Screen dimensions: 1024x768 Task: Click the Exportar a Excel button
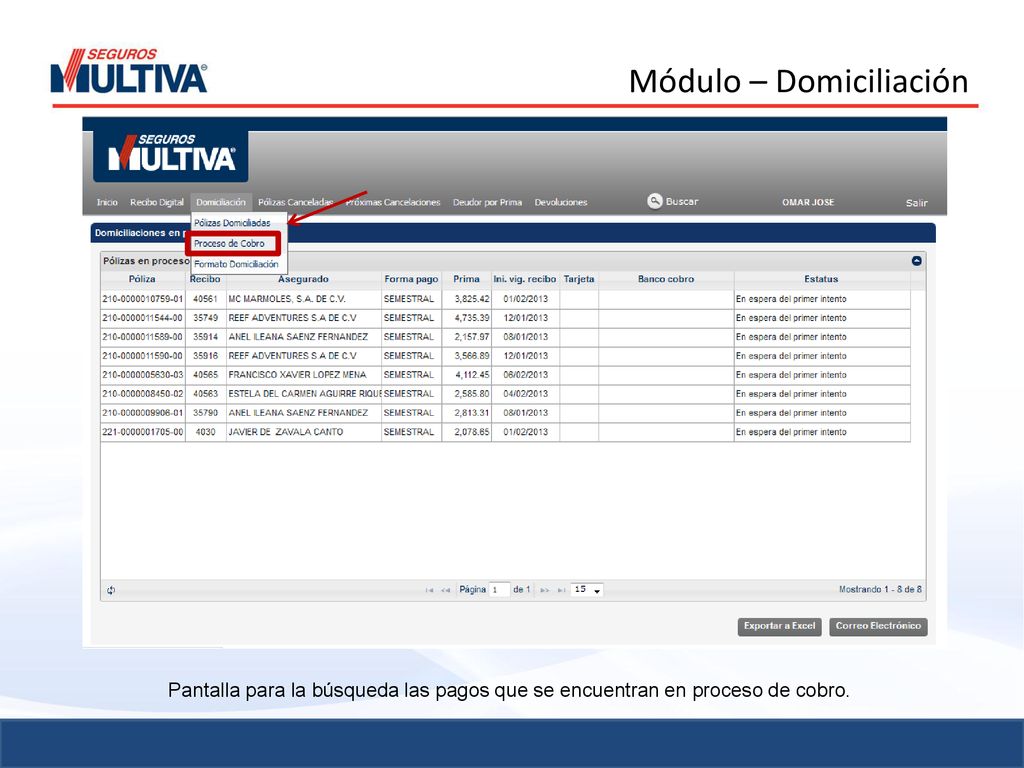click(x=779, y=626)
